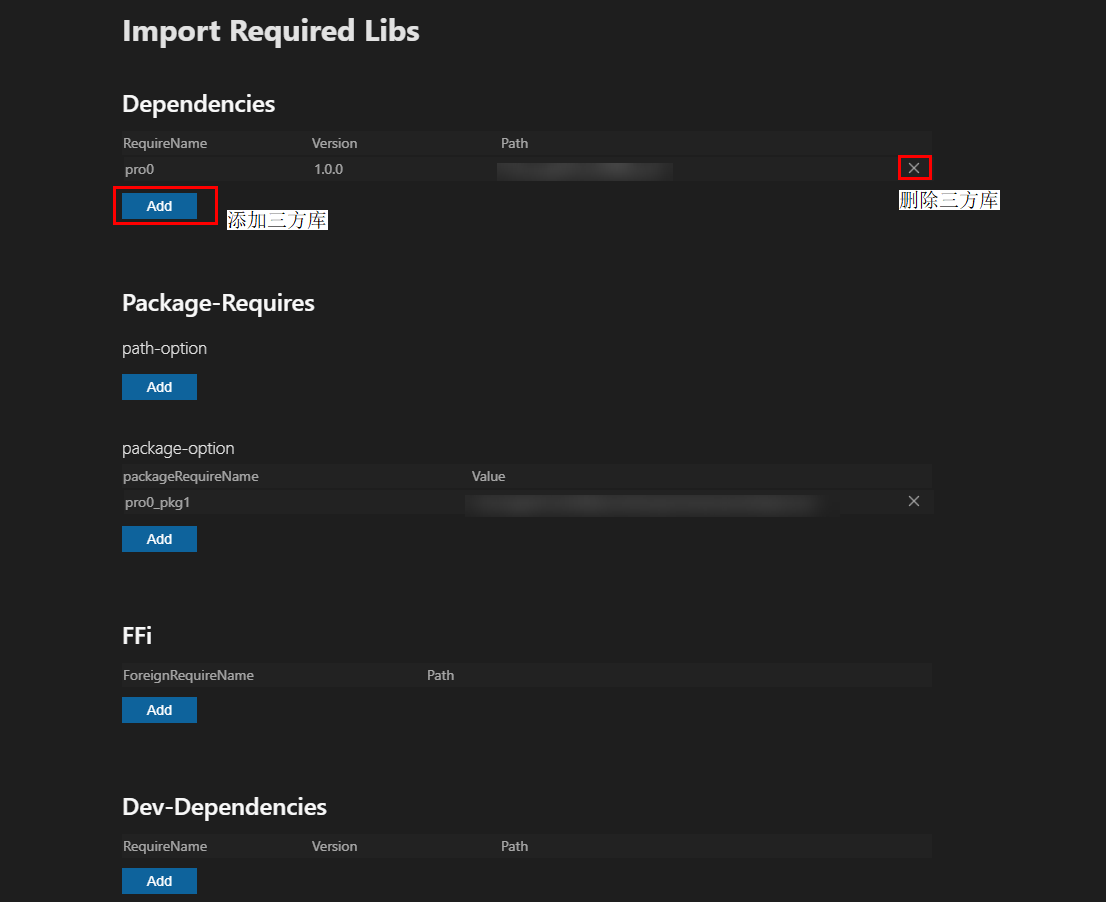The height and width of the screenshot is (902, 1106).
Task: Click Add under Dependencies table
Action: (160, 206)
